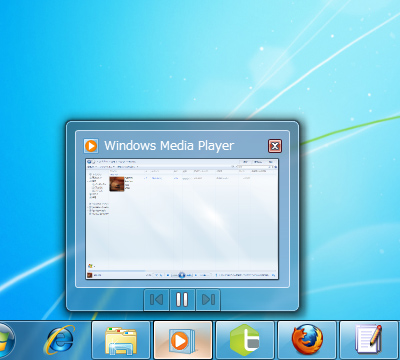Click Windows Media Player taskbar button

[x=183, y=340]
